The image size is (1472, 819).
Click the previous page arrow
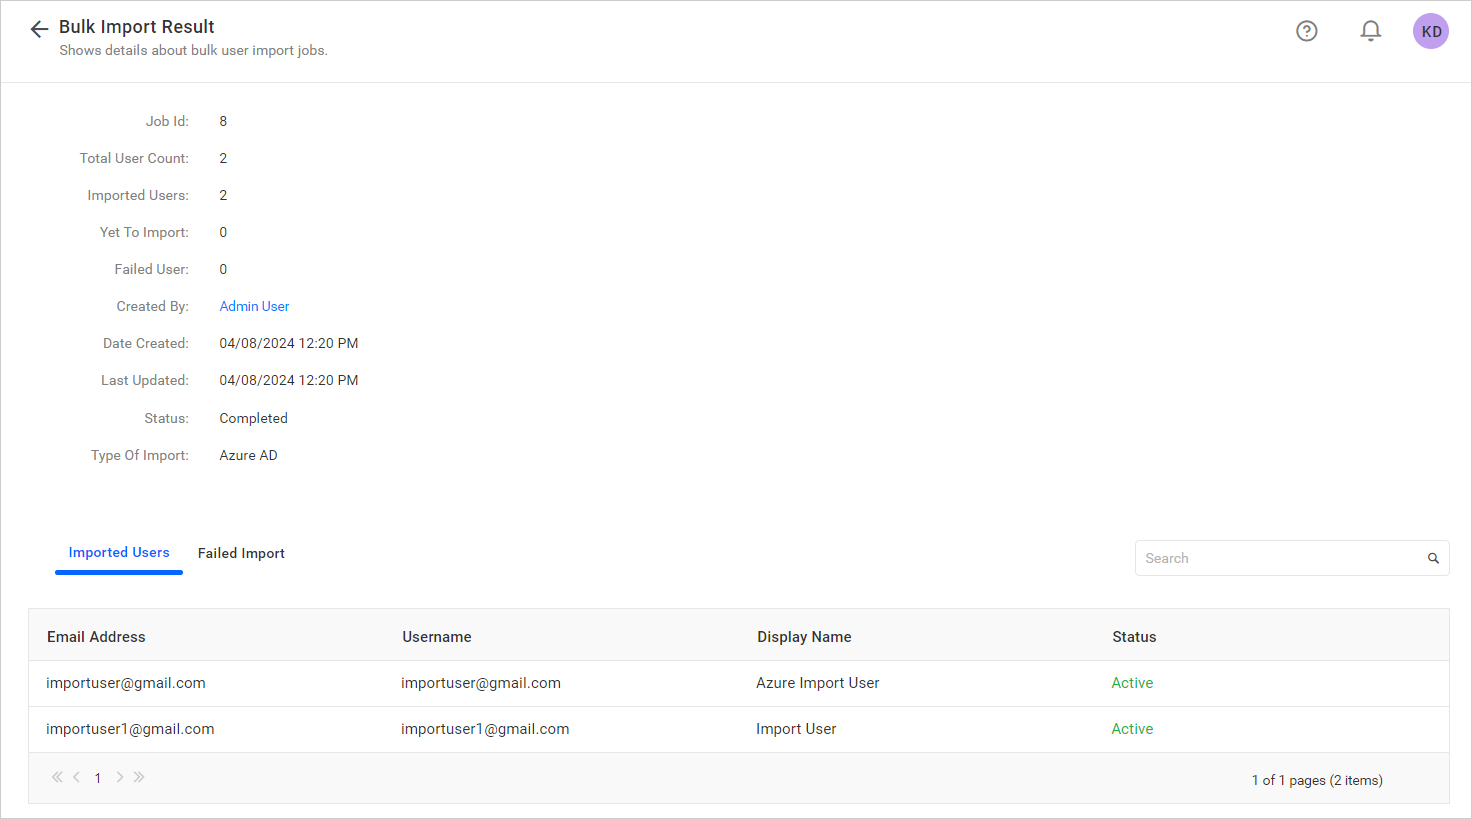[77, 777]
